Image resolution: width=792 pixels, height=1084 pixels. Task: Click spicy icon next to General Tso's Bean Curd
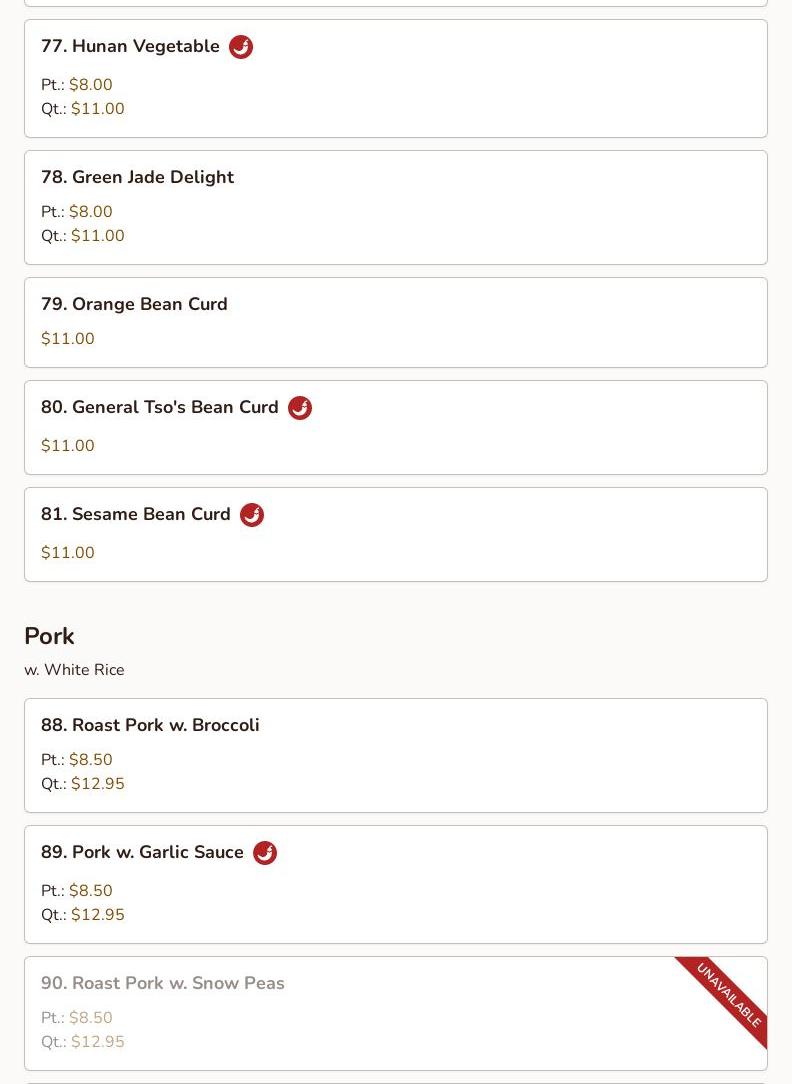(300, 408)
